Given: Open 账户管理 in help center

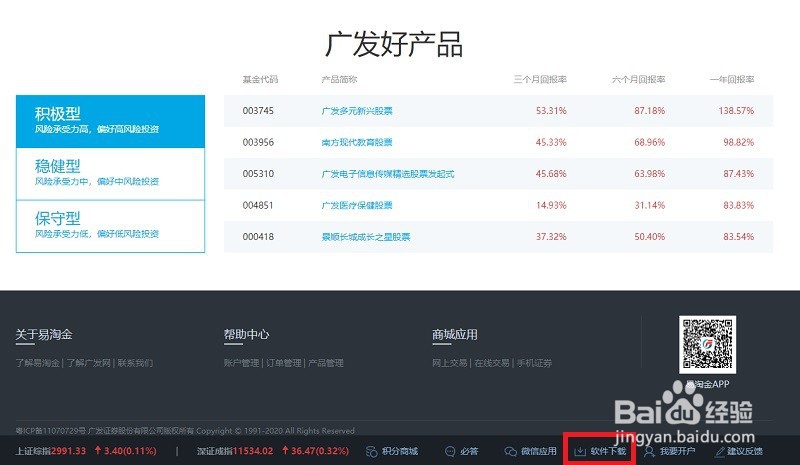Looking at the screenshot, I should (x=241, y=363).
